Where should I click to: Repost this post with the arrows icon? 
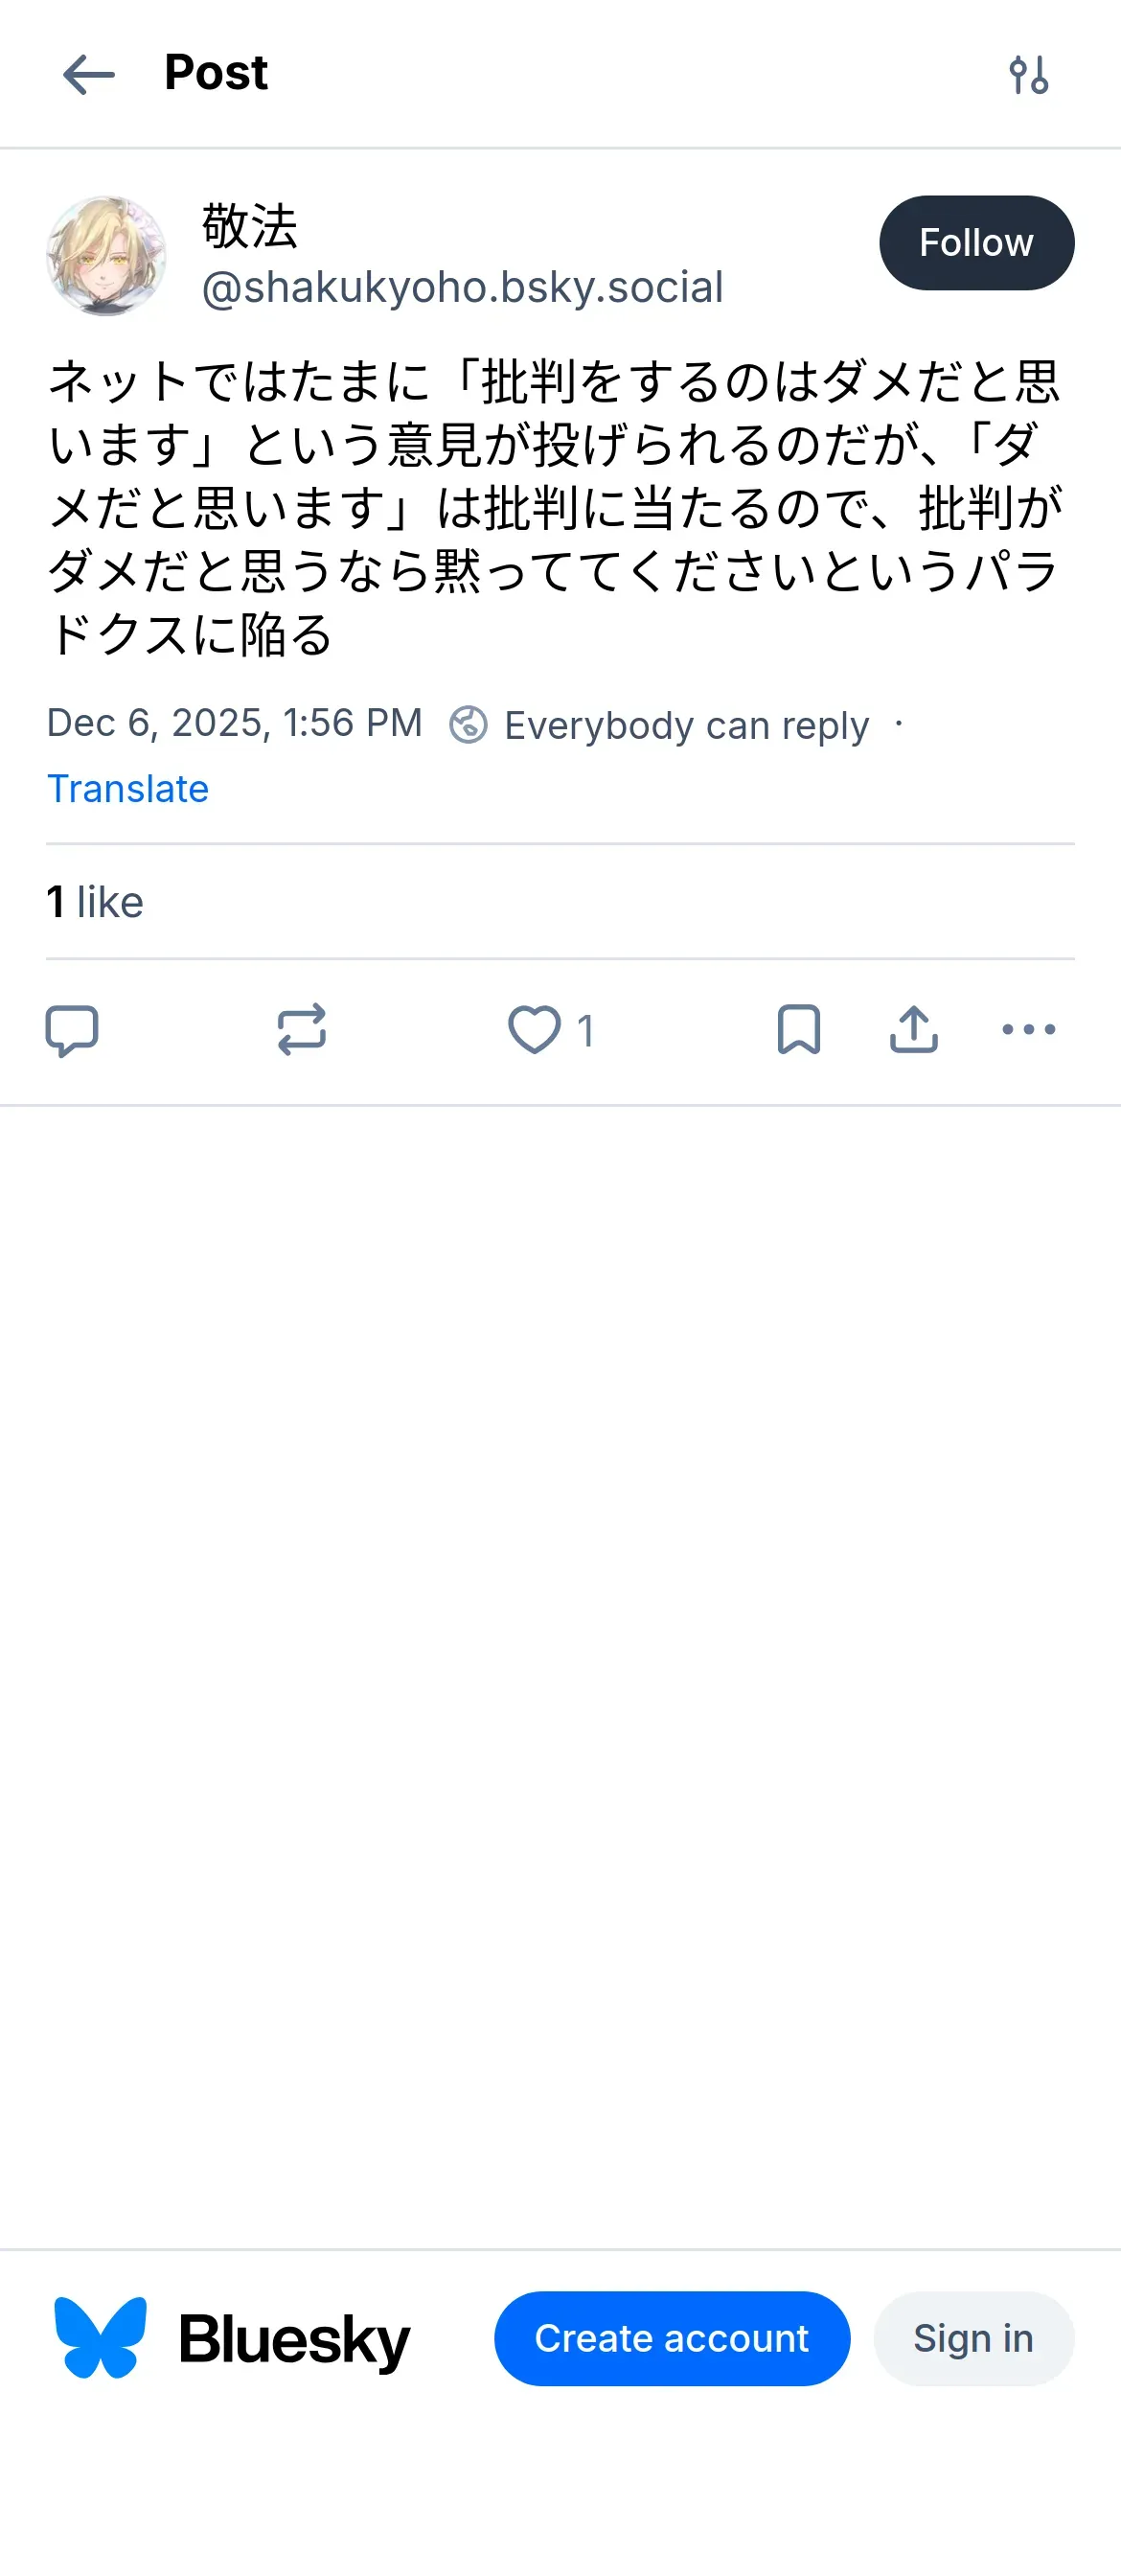pyautogui.click(x=302, y=1030)
